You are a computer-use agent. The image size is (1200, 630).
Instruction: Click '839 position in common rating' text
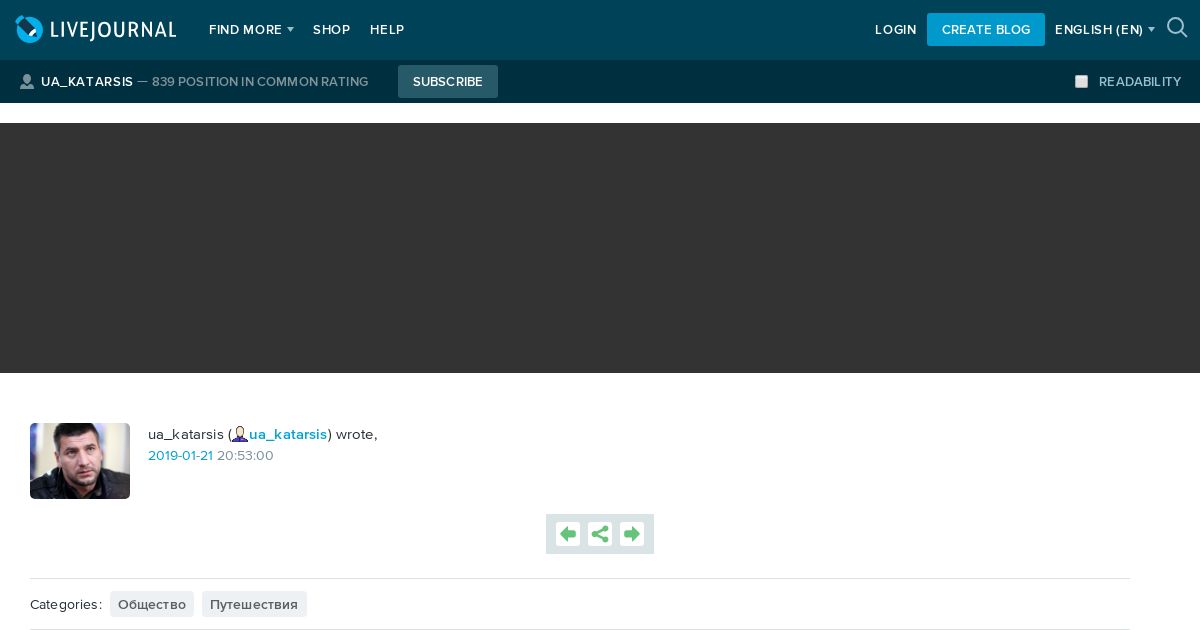pyautogui.click(x=260, y=82)
